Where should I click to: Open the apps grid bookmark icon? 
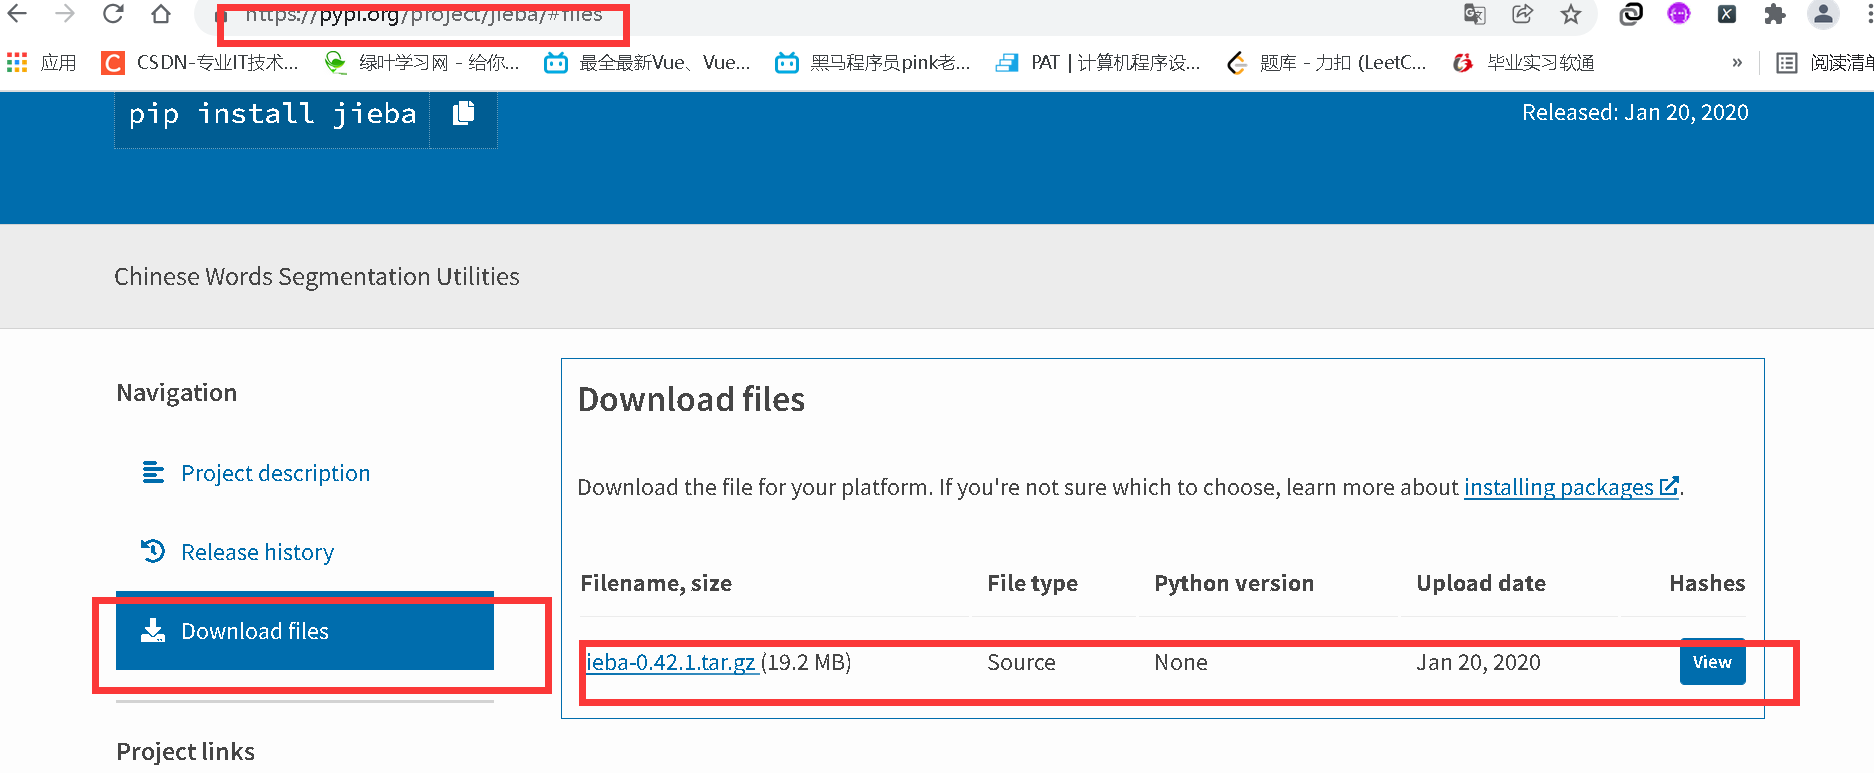pos(17,63)
